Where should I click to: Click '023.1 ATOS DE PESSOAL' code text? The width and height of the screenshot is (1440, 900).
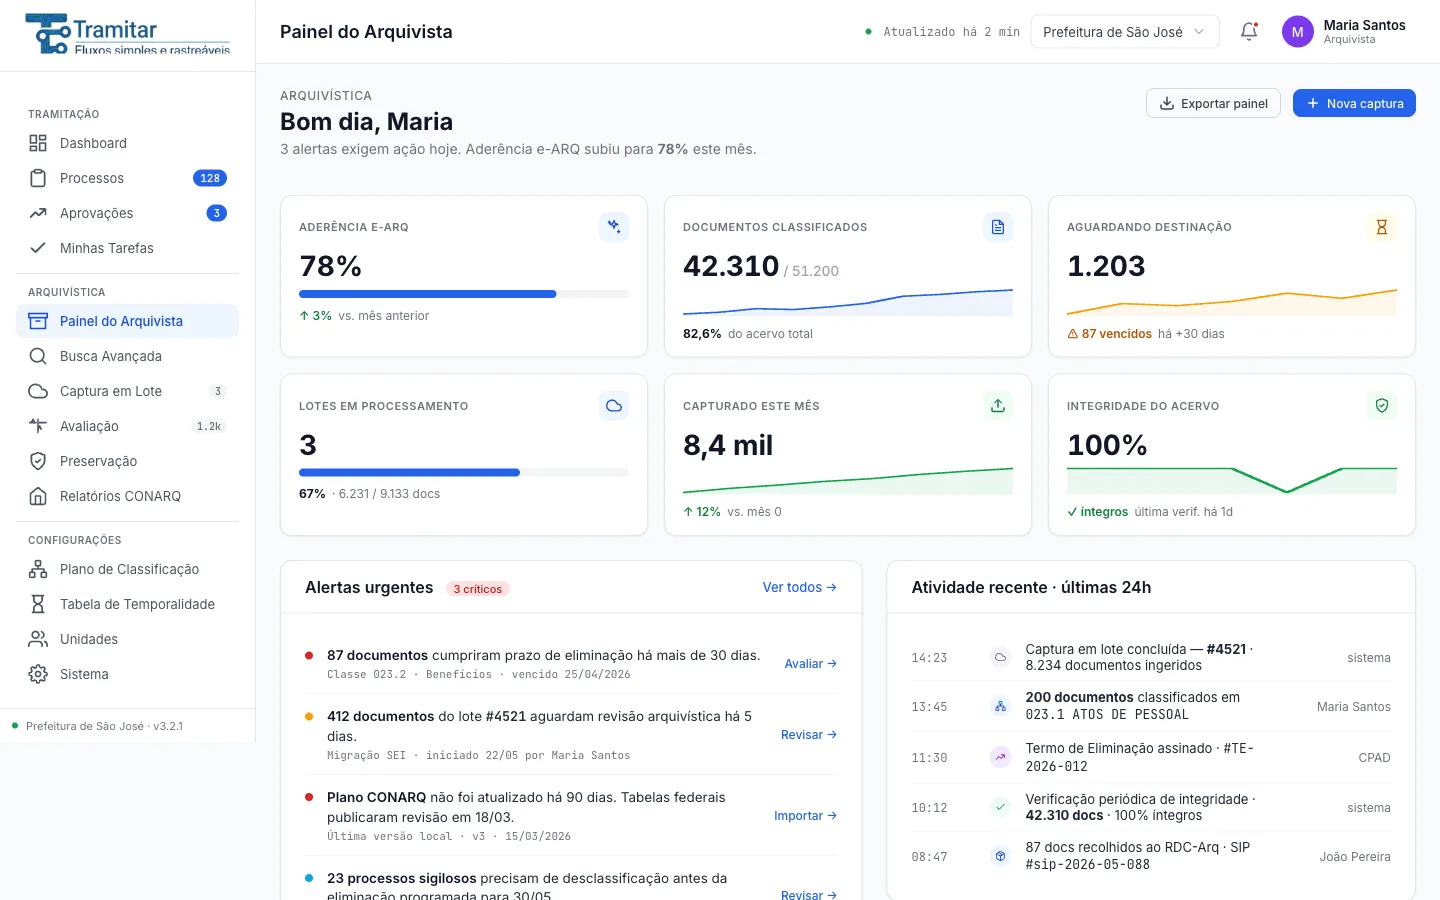(1107, 715)
